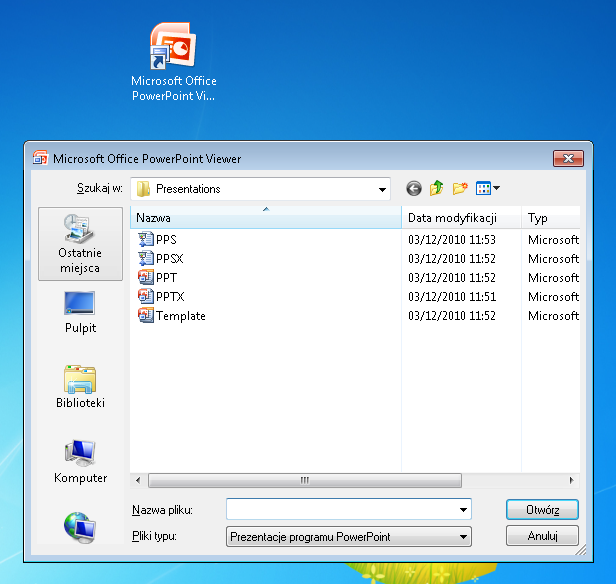616x584 pixels.
Task: Click the date 03/12/2010 11:53
Action: point(452,240)
